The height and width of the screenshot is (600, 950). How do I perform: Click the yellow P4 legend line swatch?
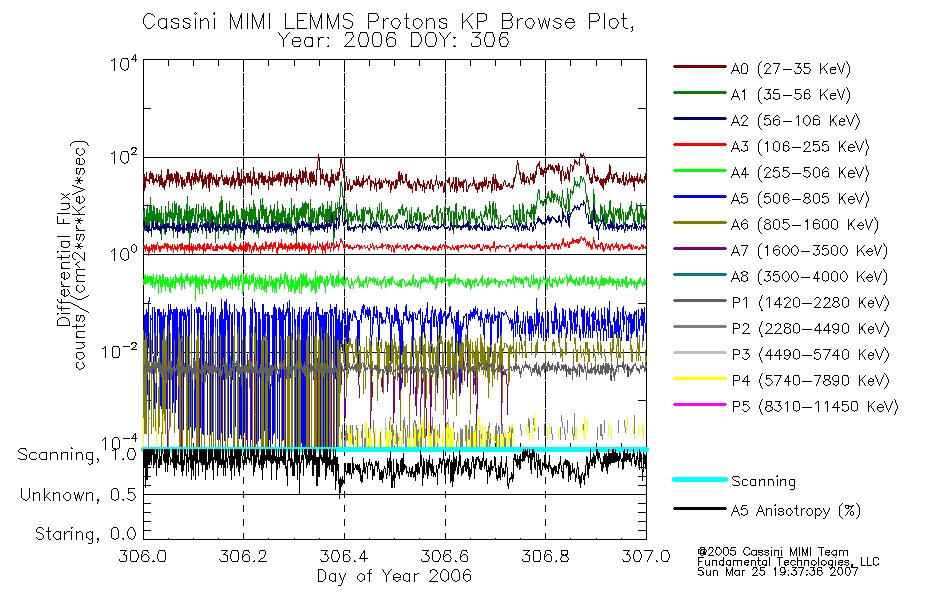[x=700, y=379]
